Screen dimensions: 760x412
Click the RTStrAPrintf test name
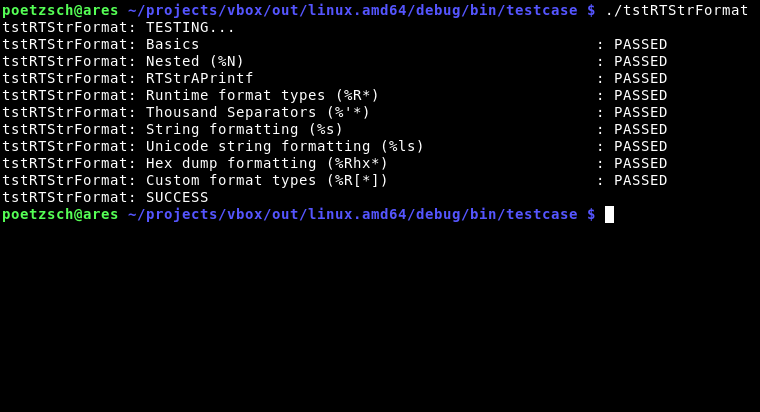(200, 78)
